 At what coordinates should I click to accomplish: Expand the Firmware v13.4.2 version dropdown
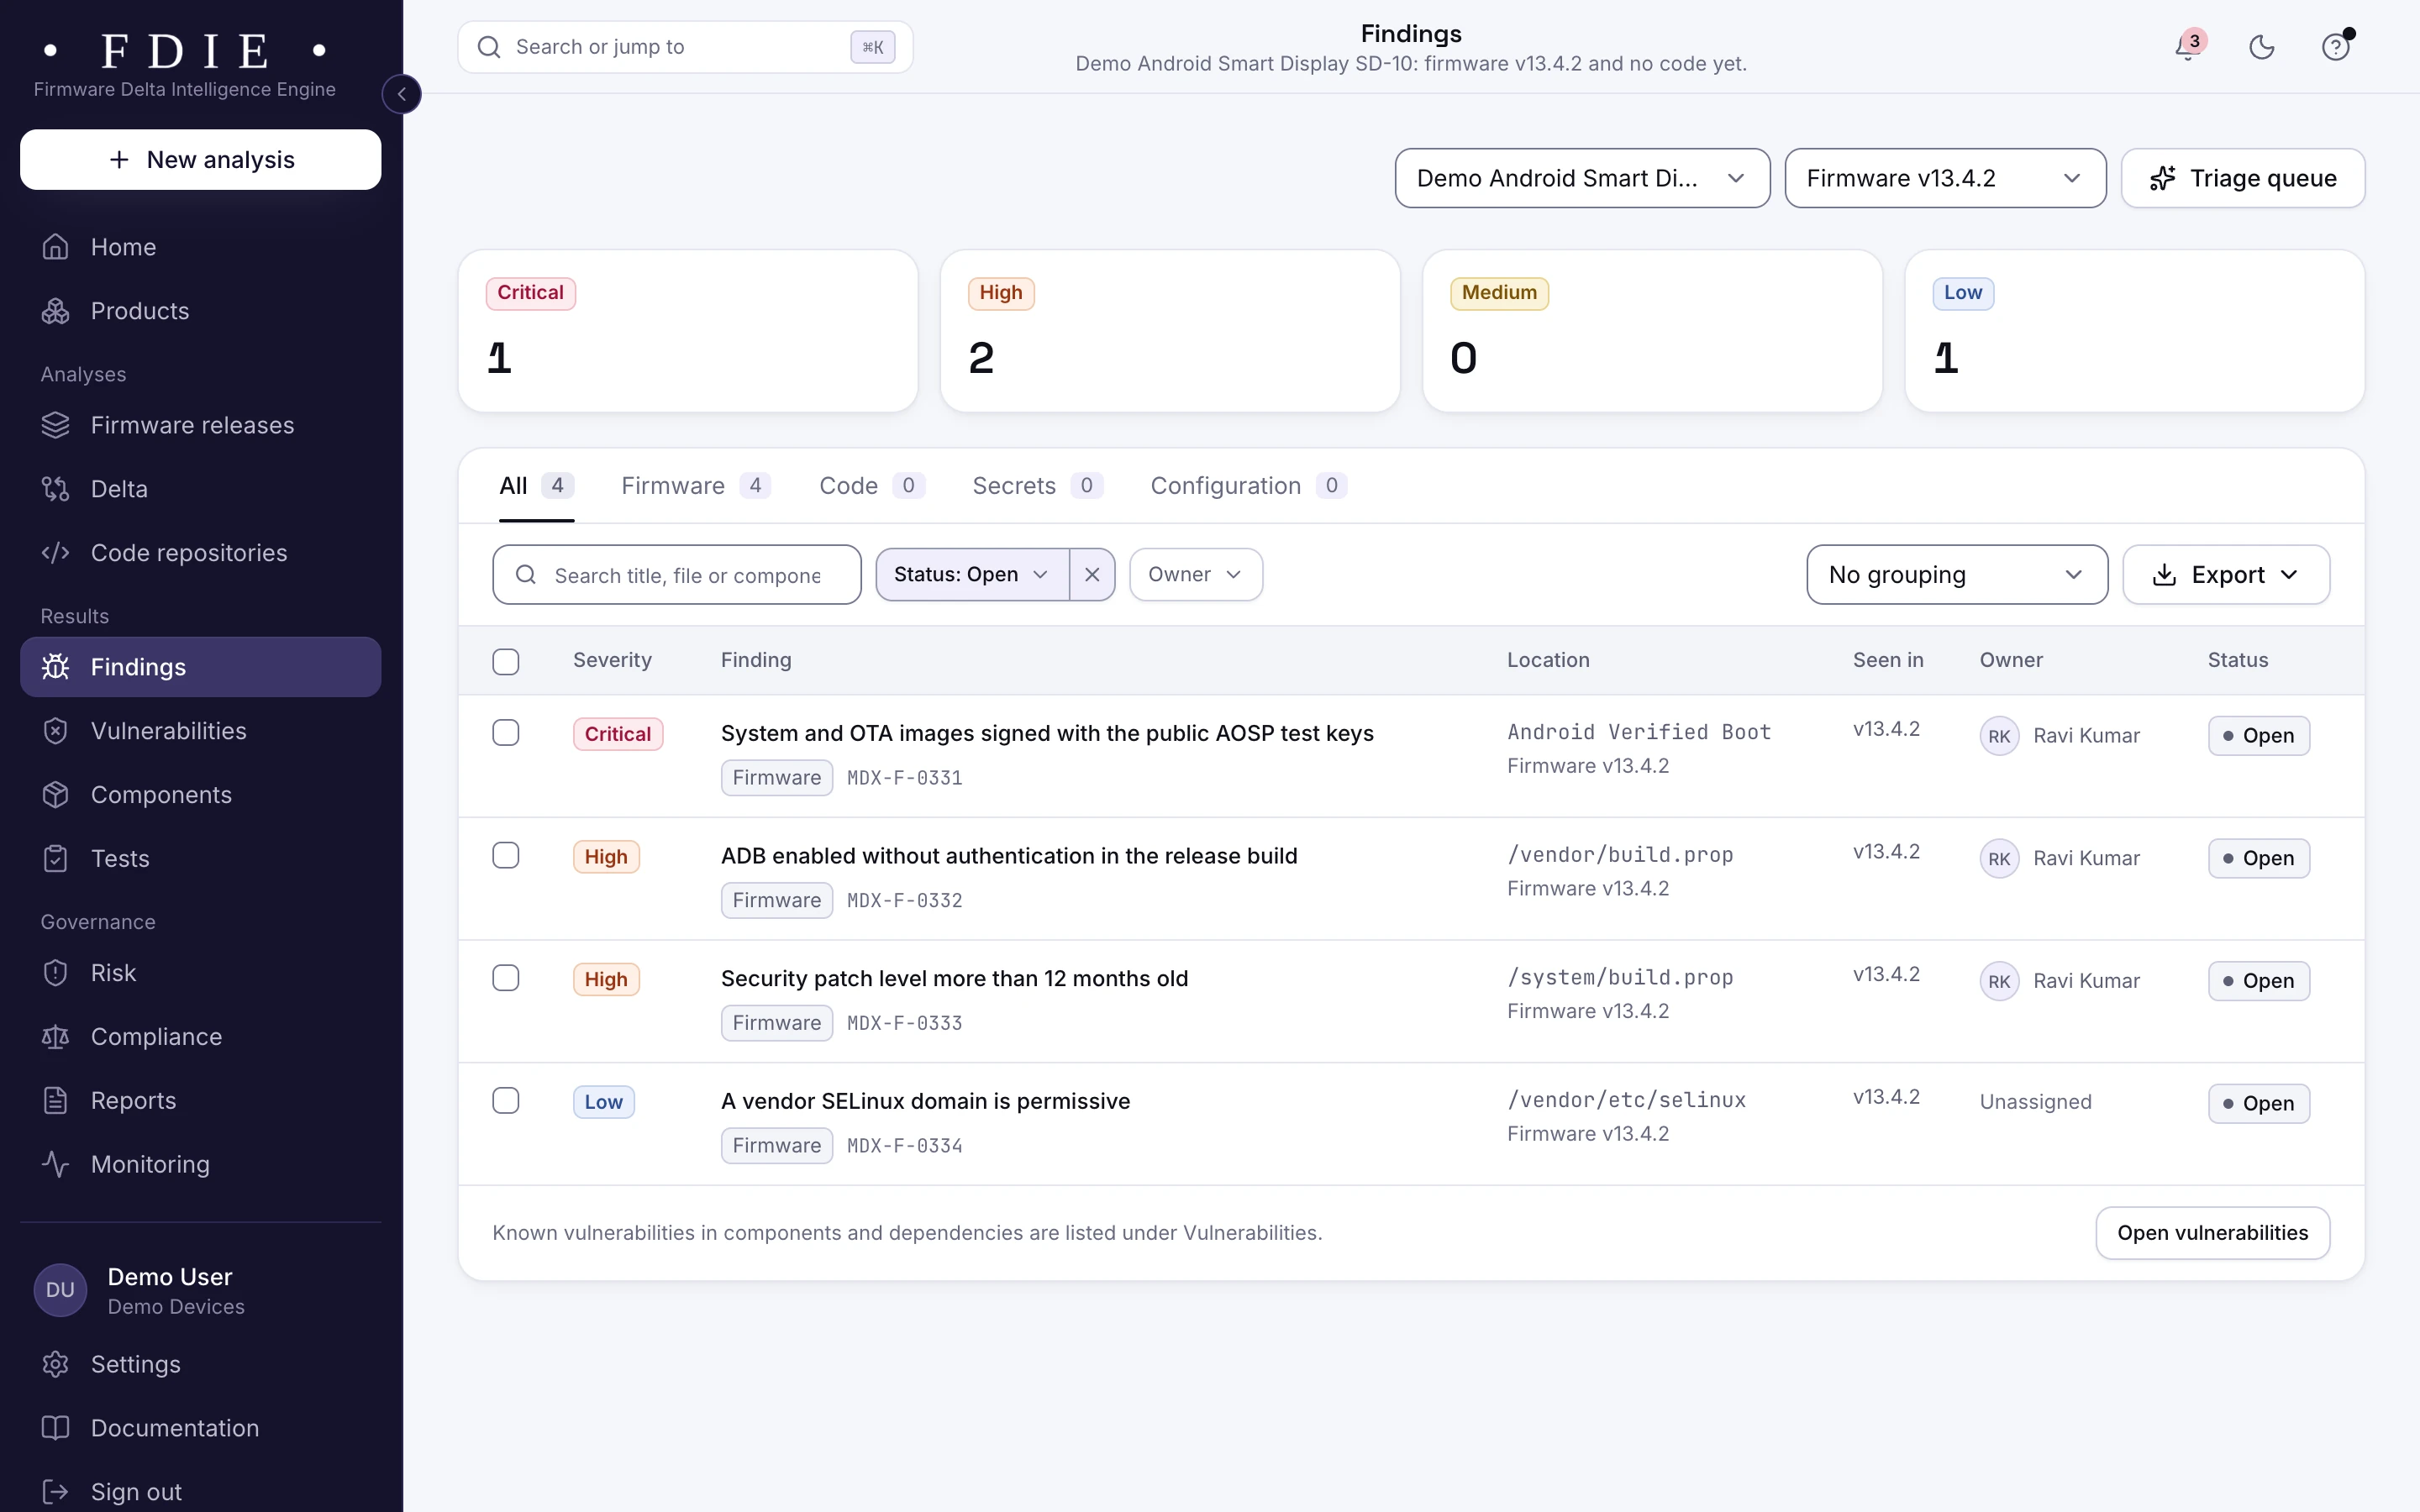point(1945,178)
